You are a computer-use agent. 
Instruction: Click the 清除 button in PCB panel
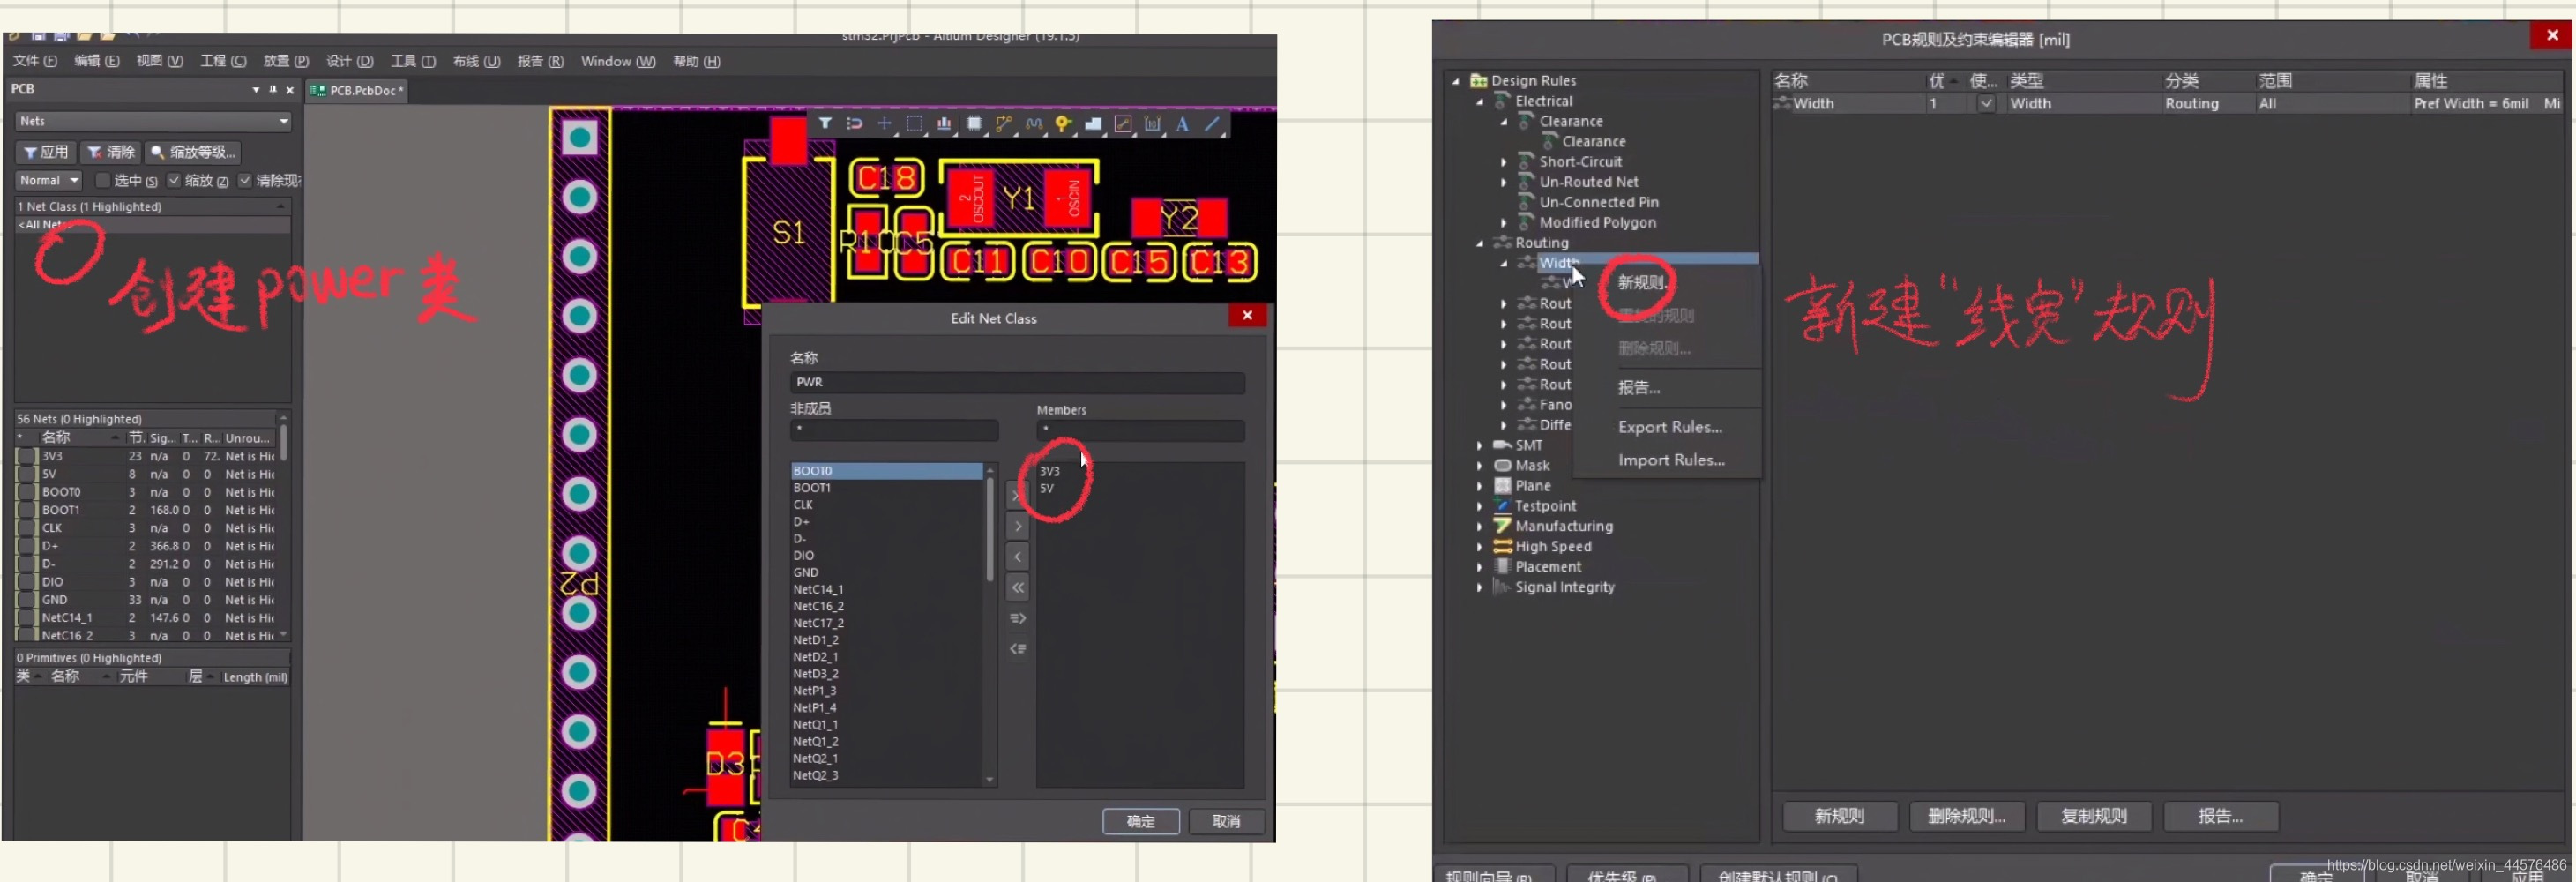click(110, 152)
